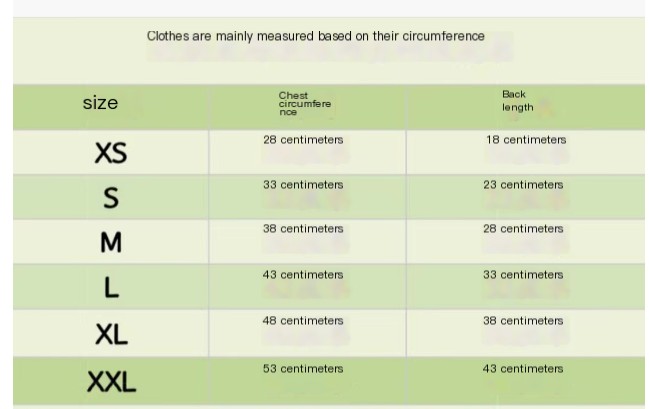The image size is (649, 409).
Task: Select the XL size label
Action: click(111, 334)
